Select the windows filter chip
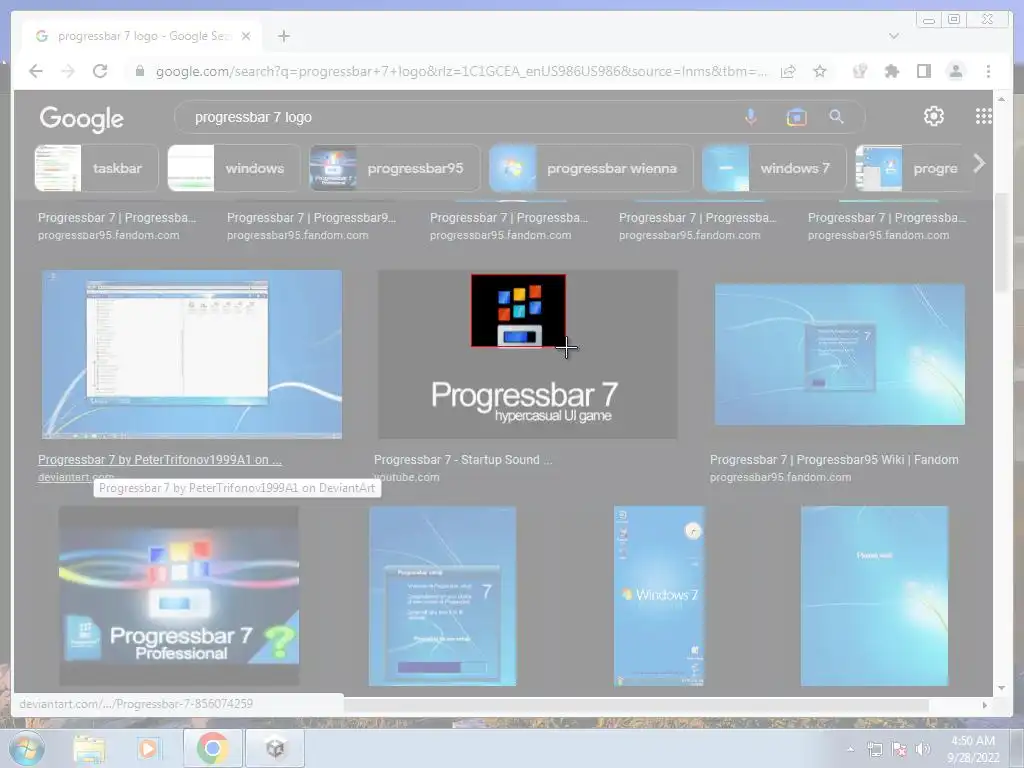 point(234,168)
